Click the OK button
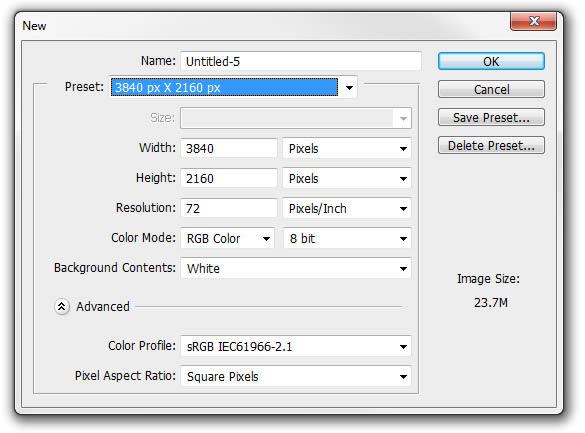The image size is (585, 433). pyautogui.click(x=491, y=61)
